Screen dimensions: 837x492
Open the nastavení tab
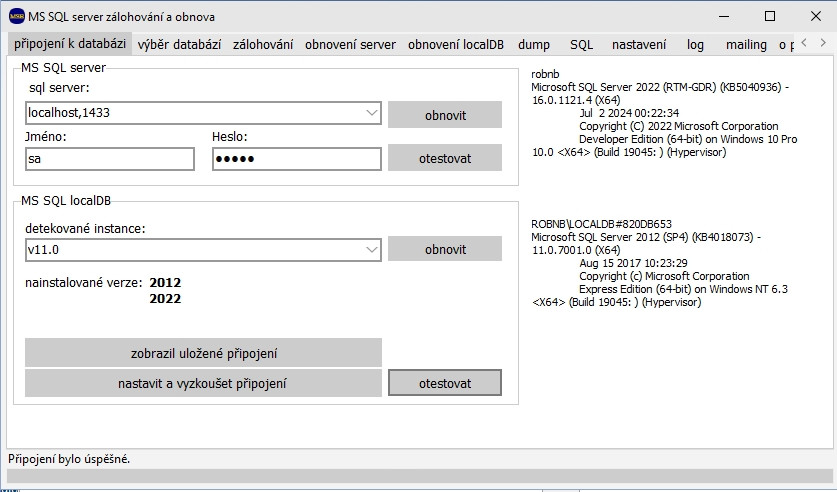click(x=639, y=45)
